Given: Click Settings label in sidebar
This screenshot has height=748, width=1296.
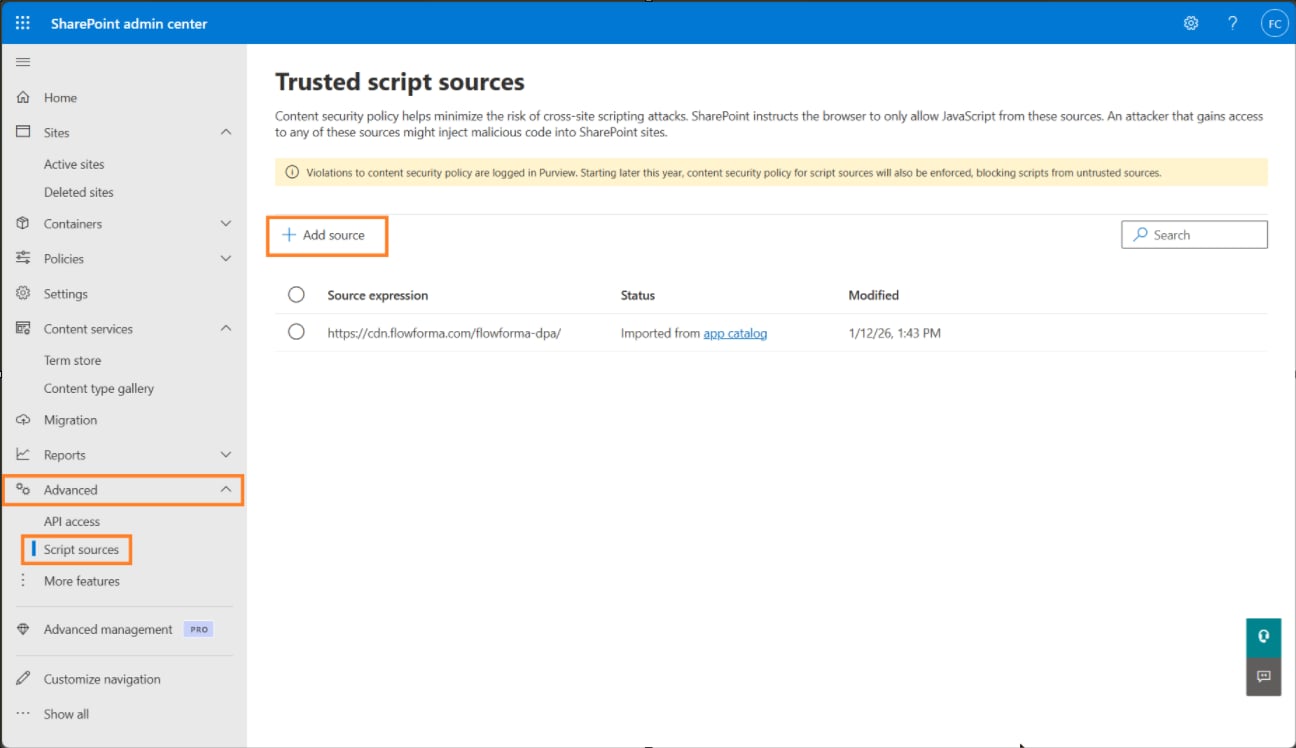Looking at the screenshot, I should (66, 294).
